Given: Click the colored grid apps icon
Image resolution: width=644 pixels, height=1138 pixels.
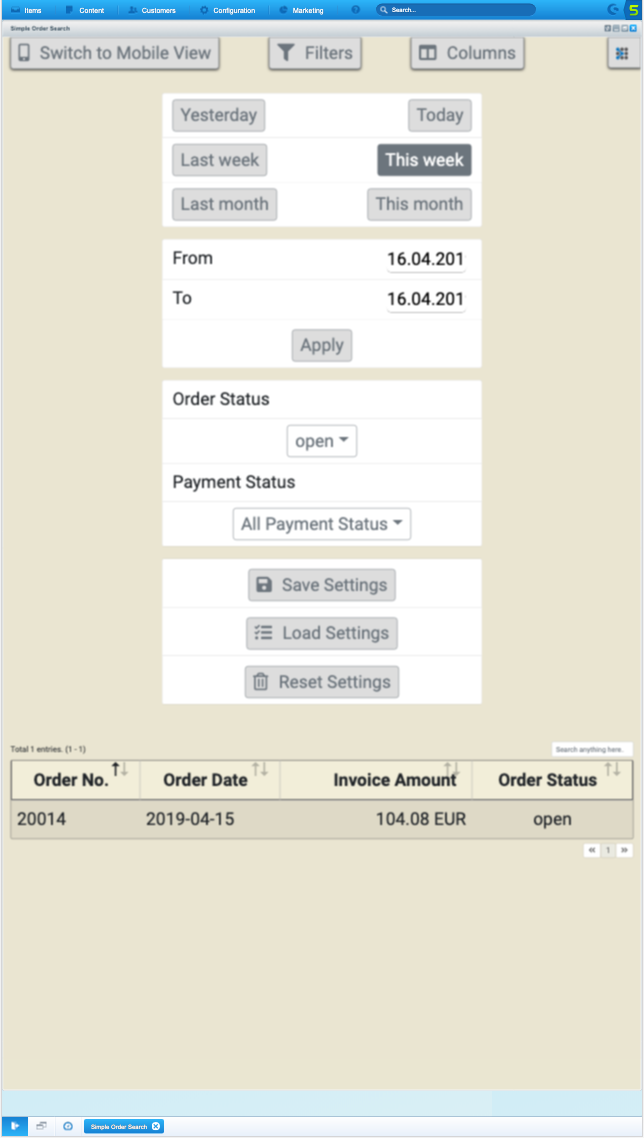Looking at the screenshot, I should (x=623, y=53).
